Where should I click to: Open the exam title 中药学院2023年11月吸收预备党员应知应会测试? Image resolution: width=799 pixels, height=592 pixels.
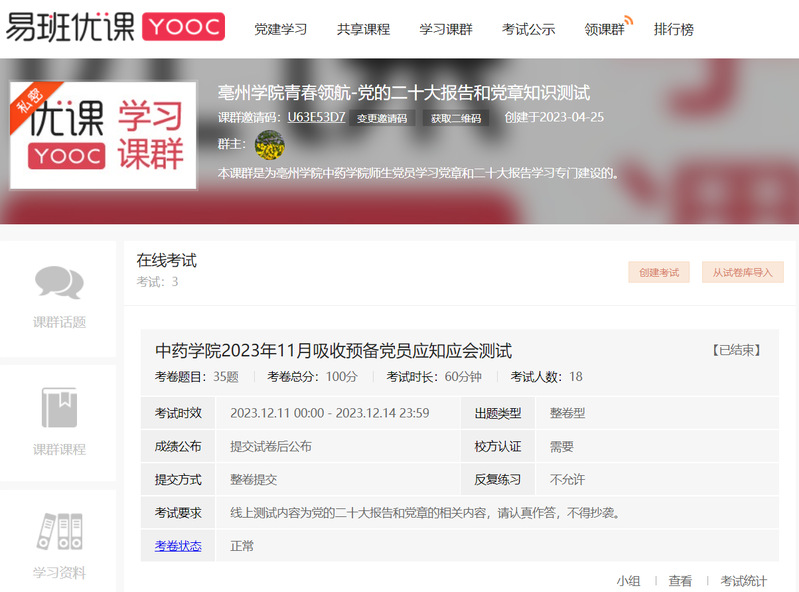pyautogui.click(x=333, y=351)
